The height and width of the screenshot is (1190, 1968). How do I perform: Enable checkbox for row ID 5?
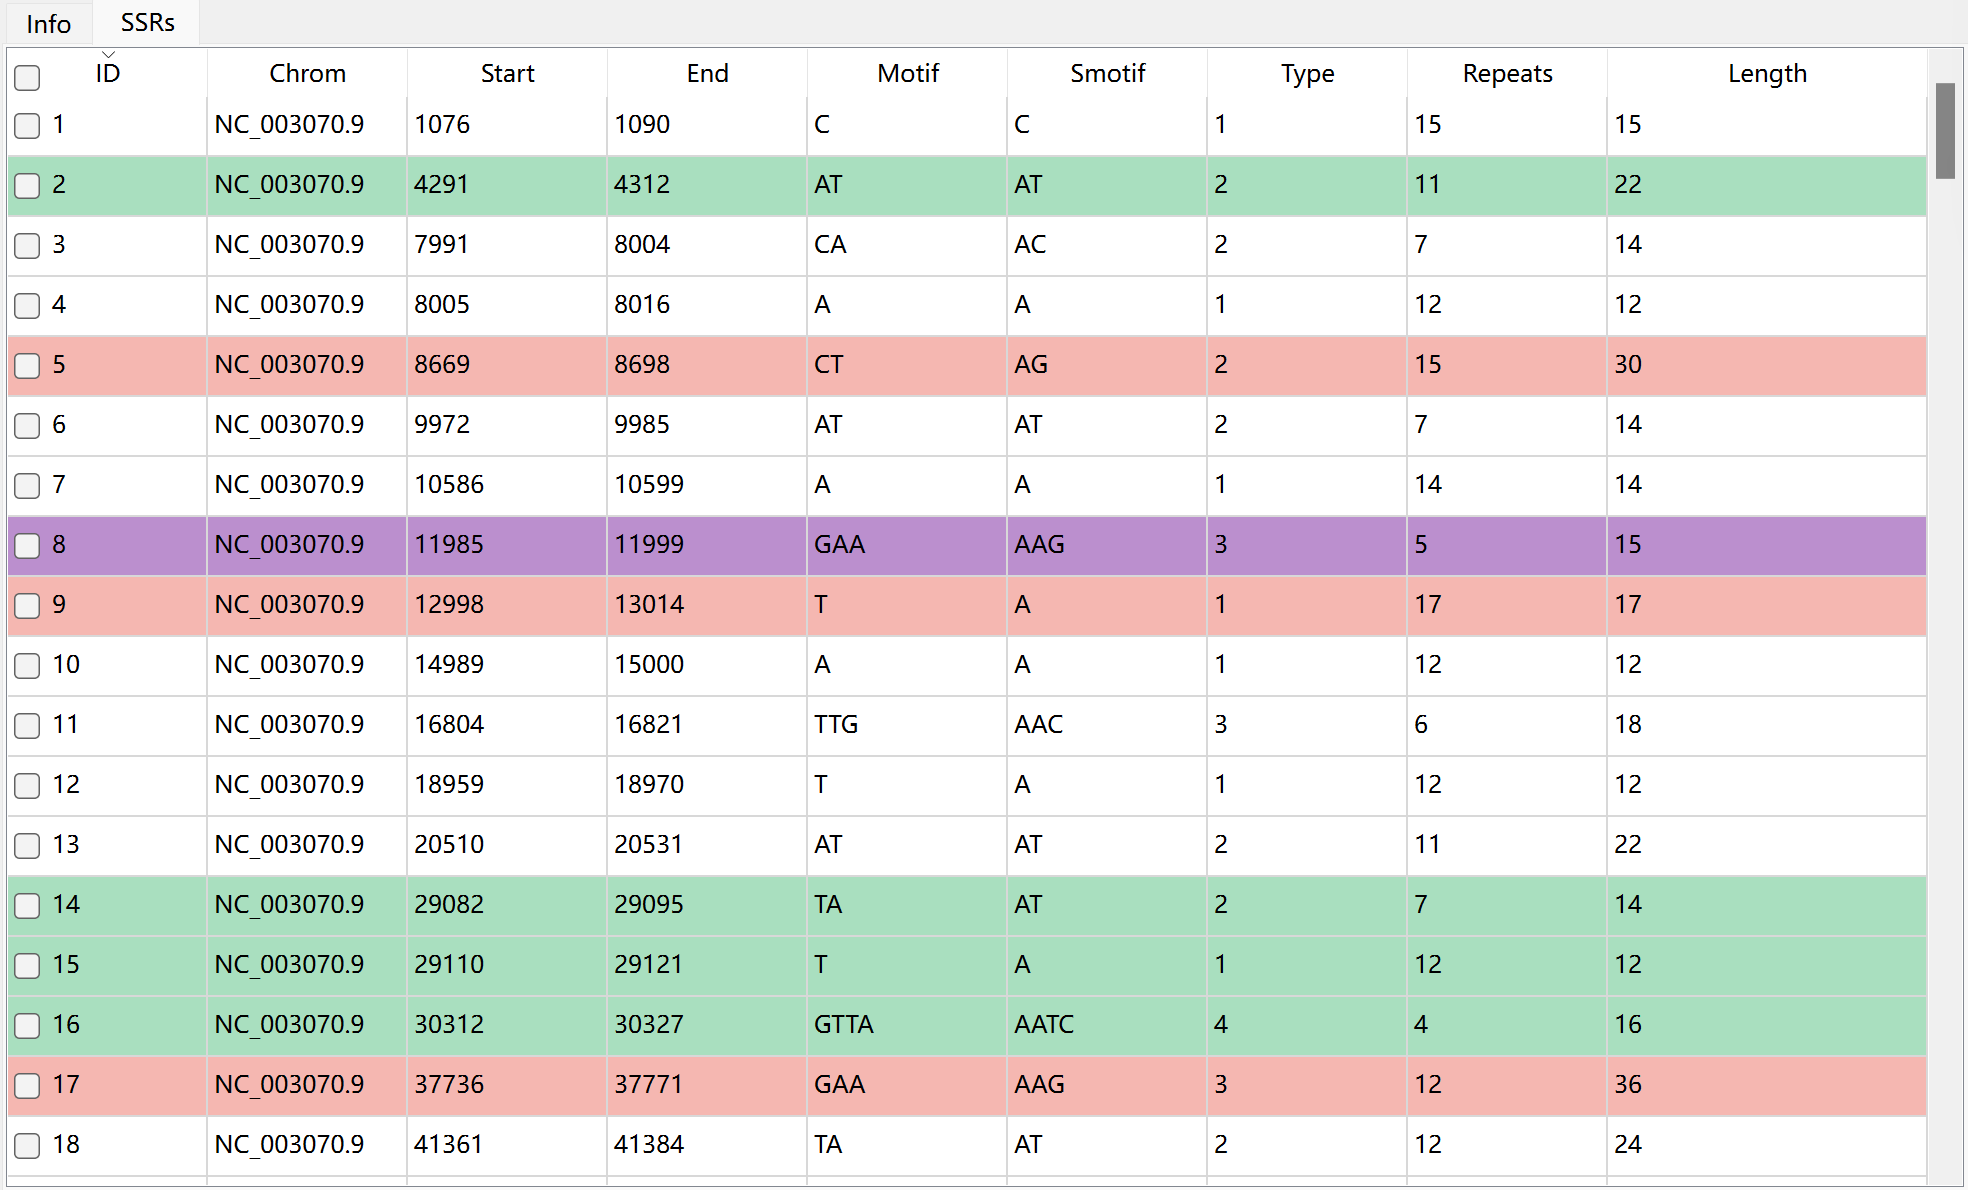(27, 365)
